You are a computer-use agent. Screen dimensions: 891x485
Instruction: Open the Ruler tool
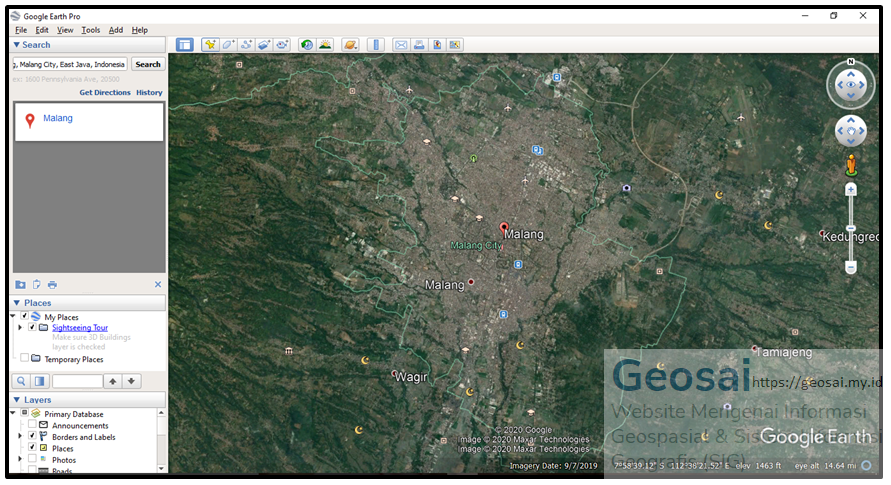(376, 45)
